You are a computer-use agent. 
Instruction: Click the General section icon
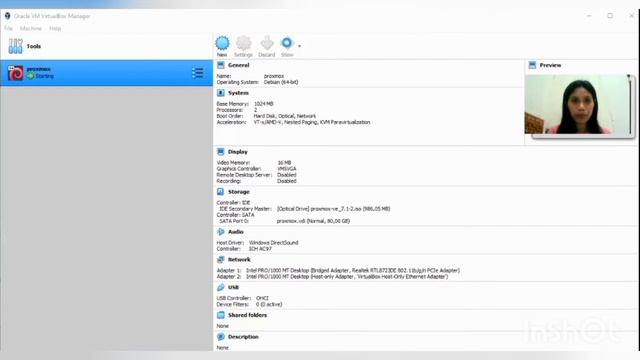tap(221, 65)
